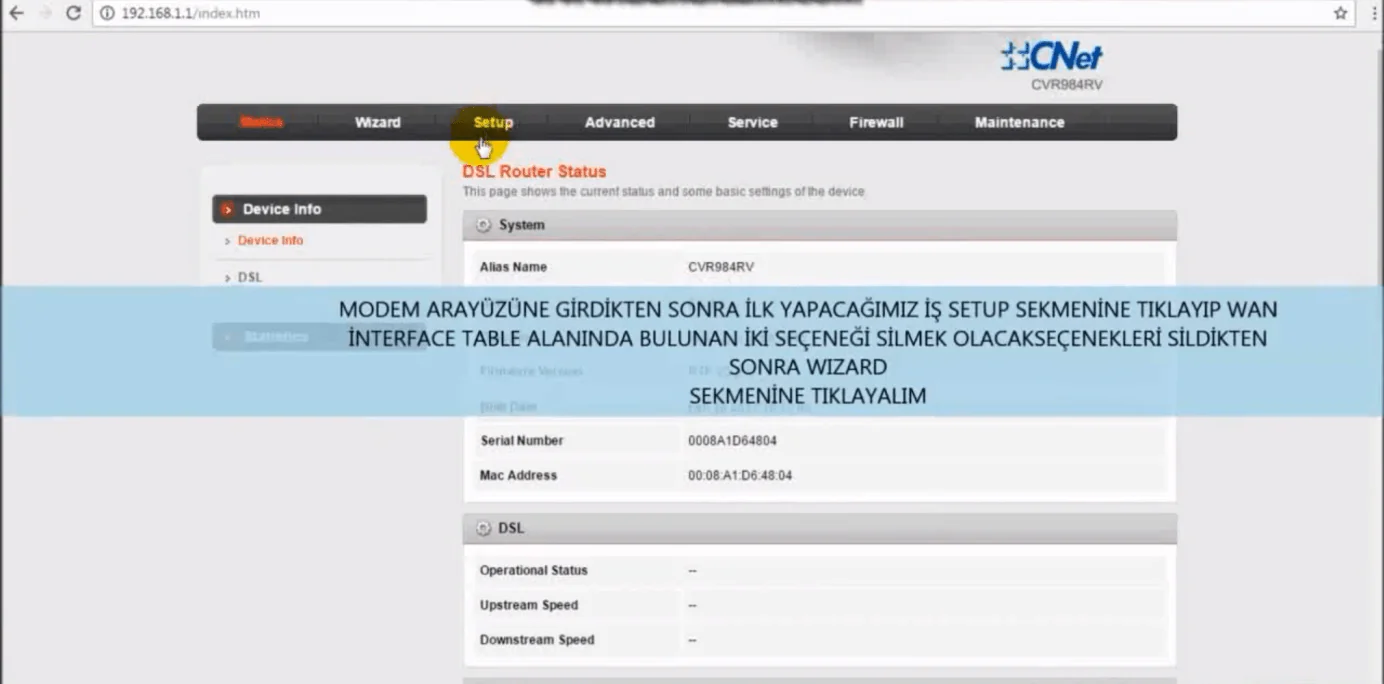Image resolution: width=1384 pixels, height=684 pixels.
Task: Open the Setup tab
Action: pos(493,122)
